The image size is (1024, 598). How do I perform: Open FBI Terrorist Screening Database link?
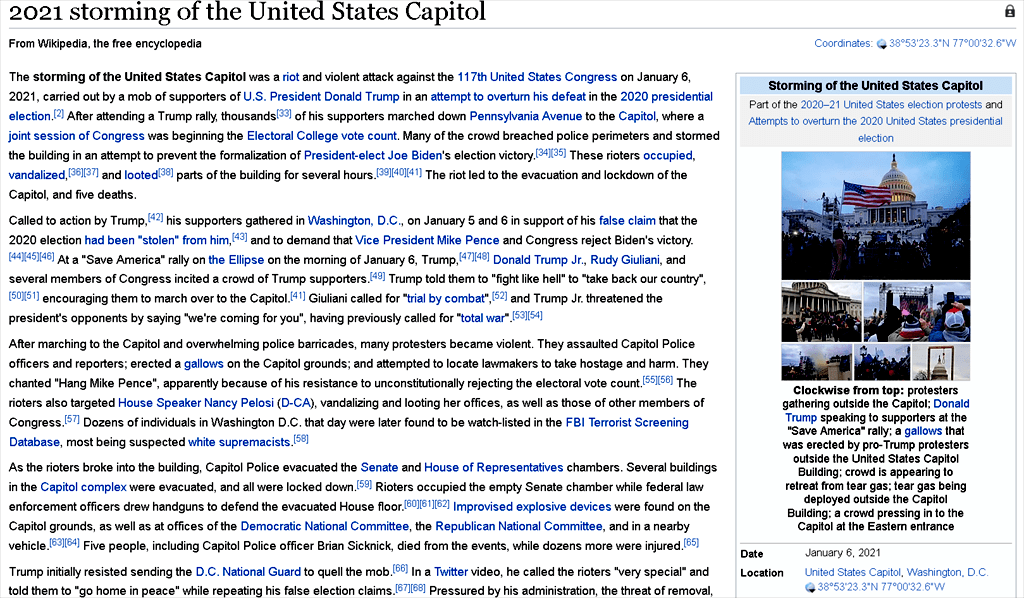627,423
